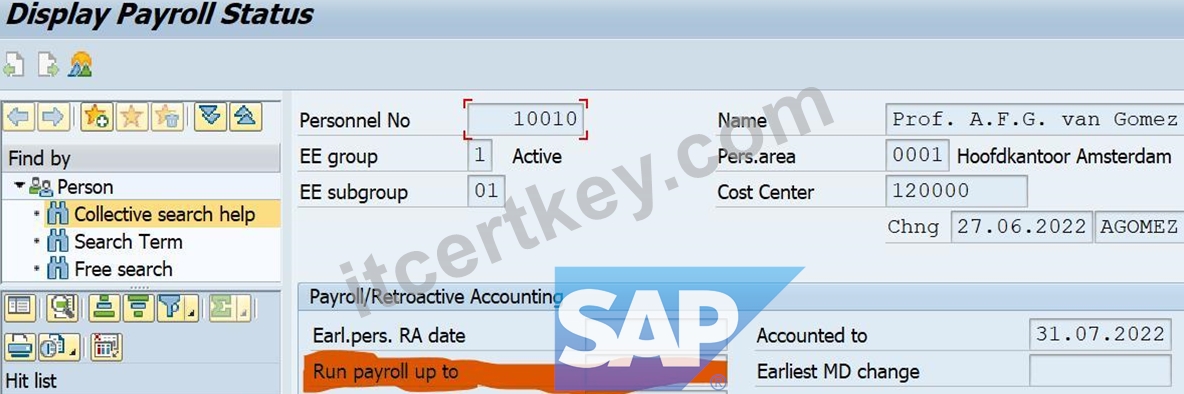Click the Personnel No label
The image size is (1184, 394).
pos(355,121)
